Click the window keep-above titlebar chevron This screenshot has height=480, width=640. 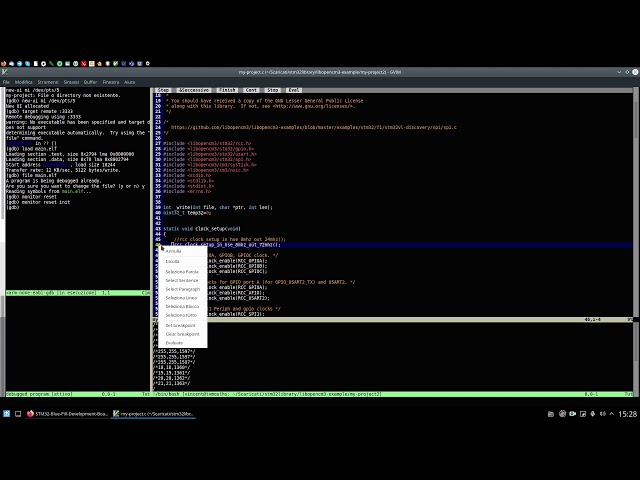tap(619, 72)
